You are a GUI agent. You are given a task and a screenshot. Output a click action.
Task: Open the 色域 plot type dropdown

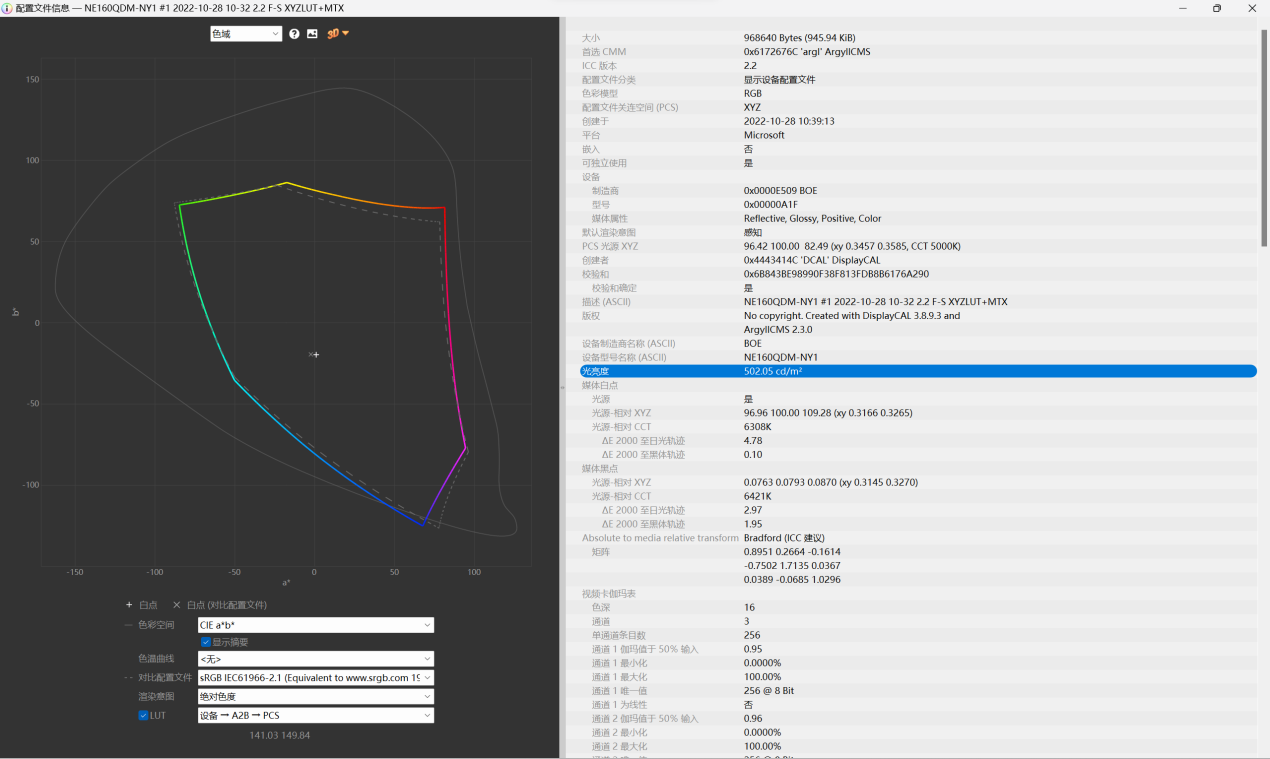coord(246,34)
